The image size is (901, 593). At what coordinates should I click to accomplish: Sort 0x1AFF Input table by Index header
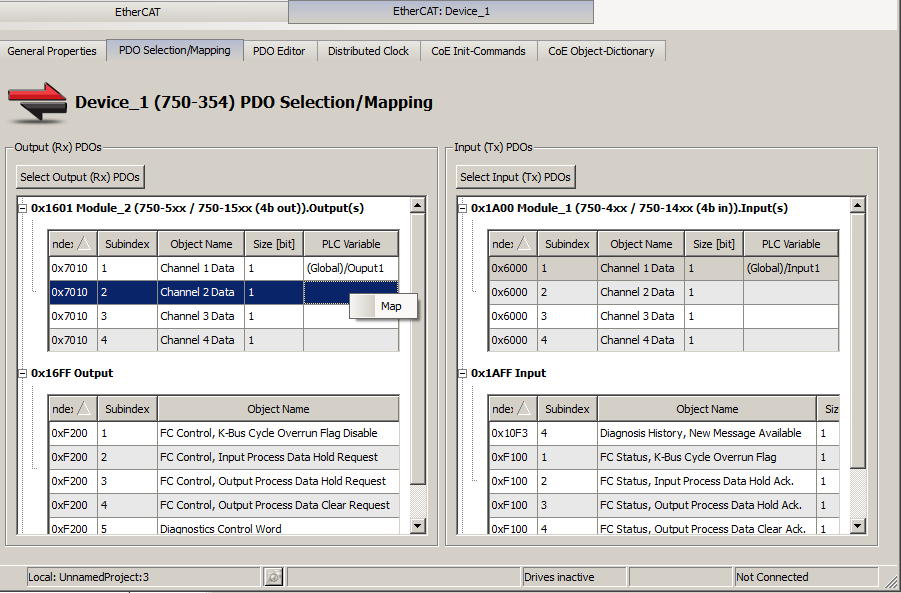513,409
